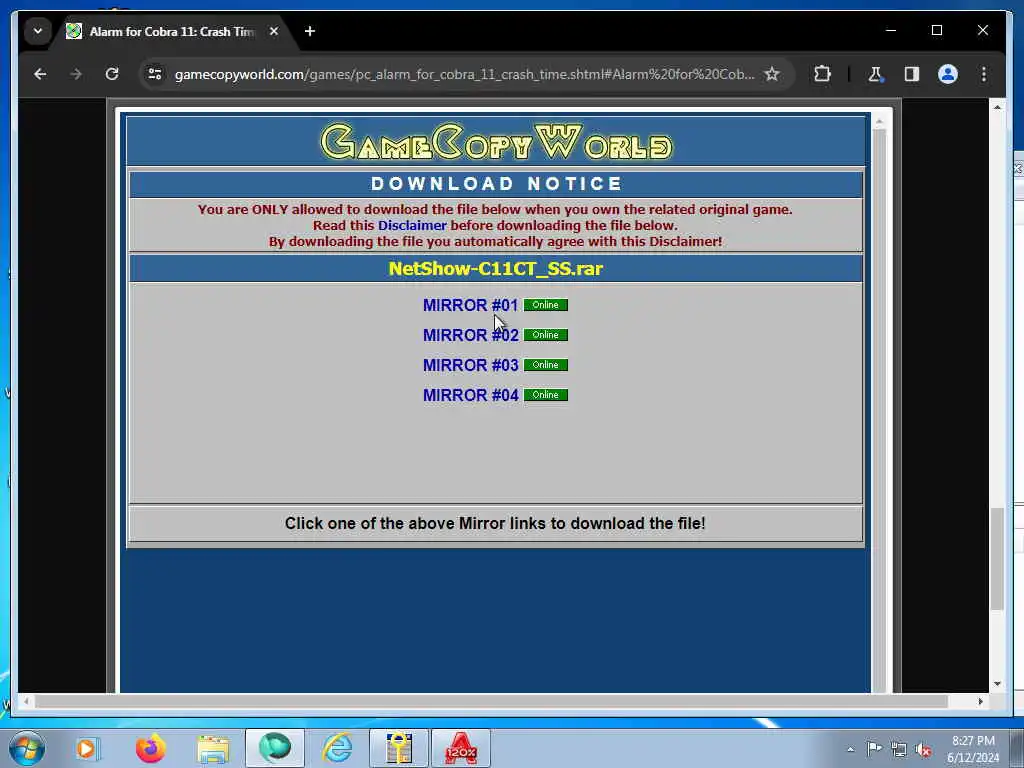Click the active green browser taskbar button
The height and width of the screenshot is (768, 1024).
pos(274,748)
